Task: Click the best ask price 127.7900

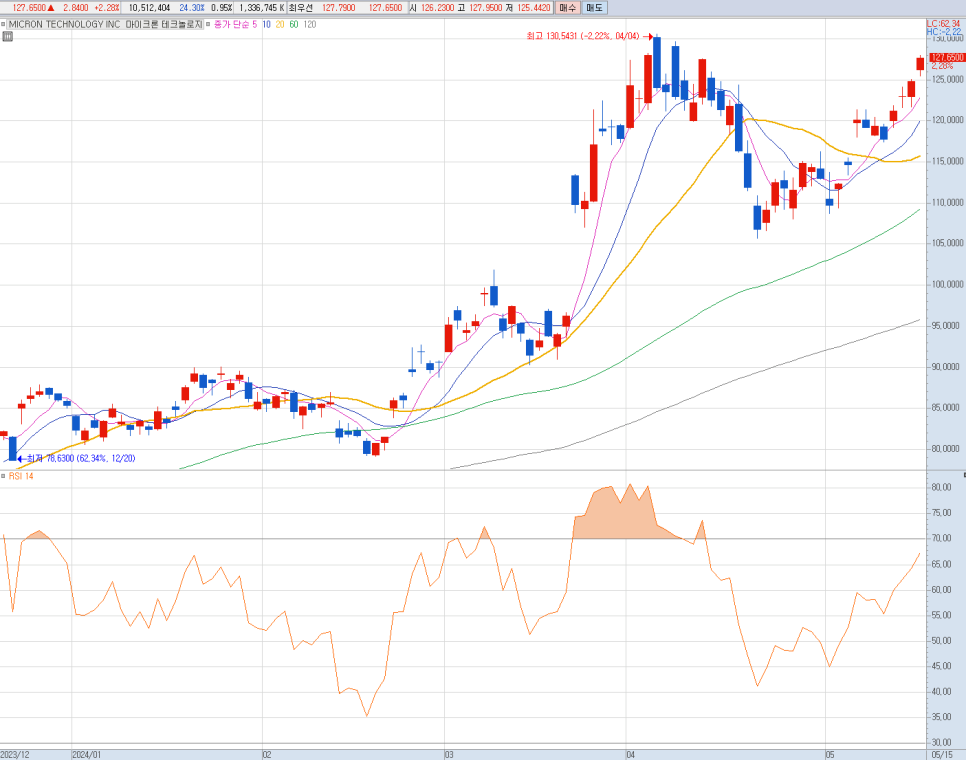Action: (339, 8)
